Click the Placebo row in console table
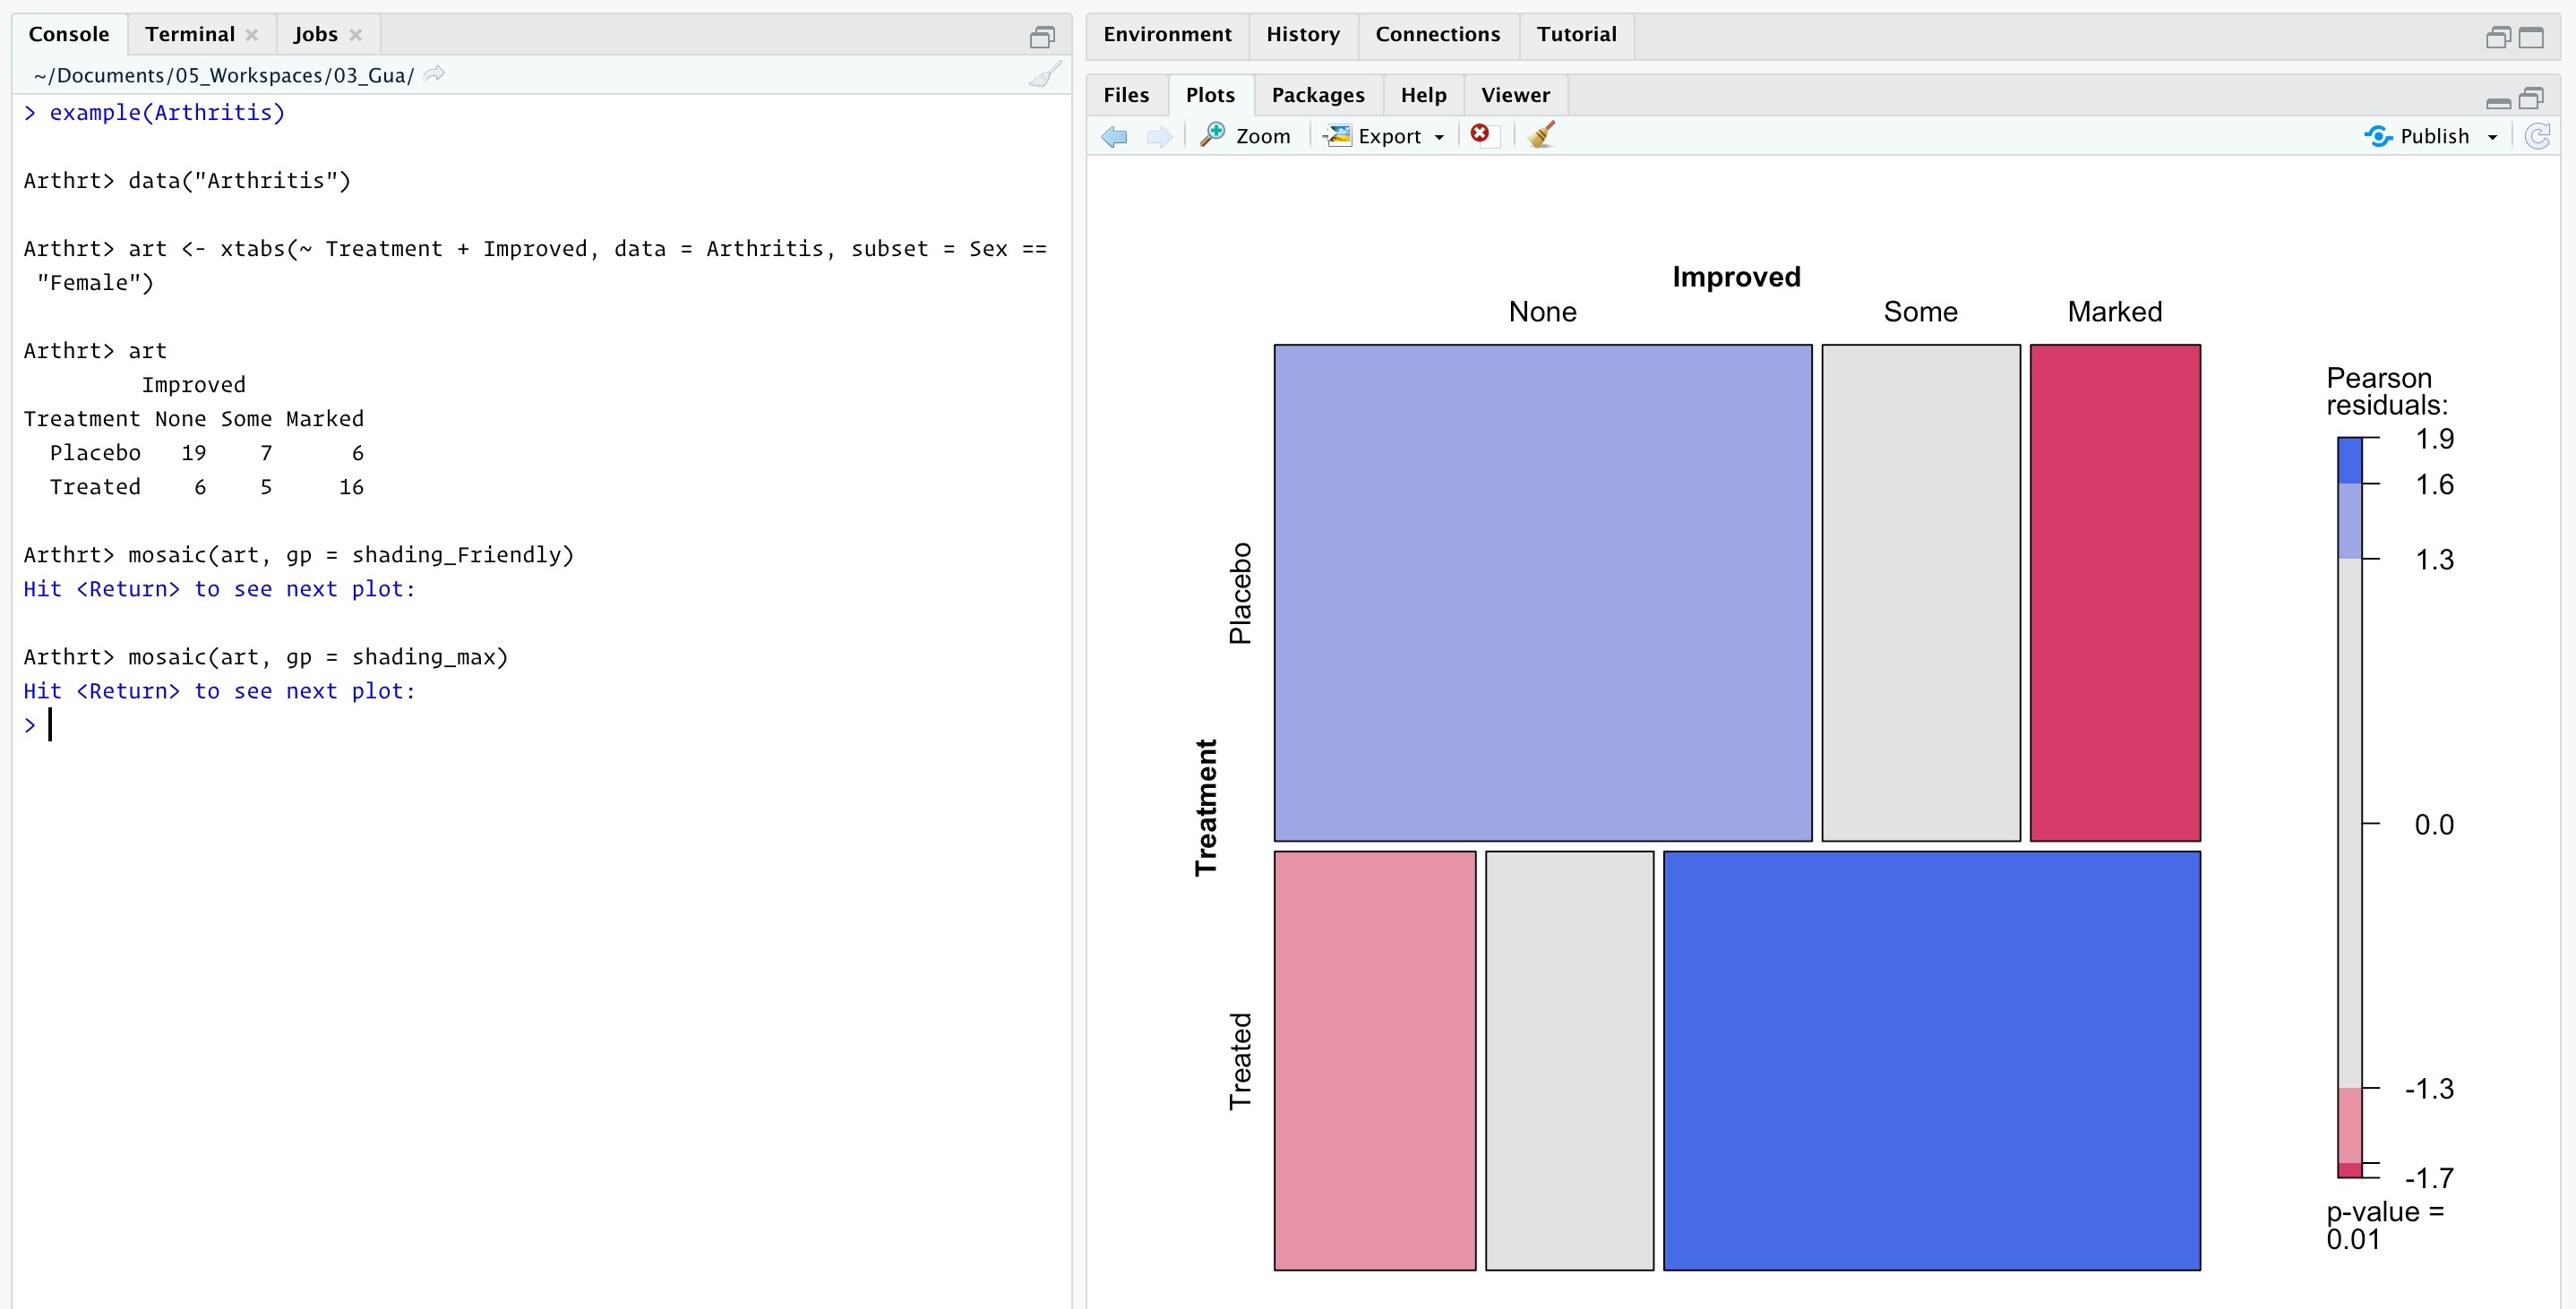 (206, 453)
